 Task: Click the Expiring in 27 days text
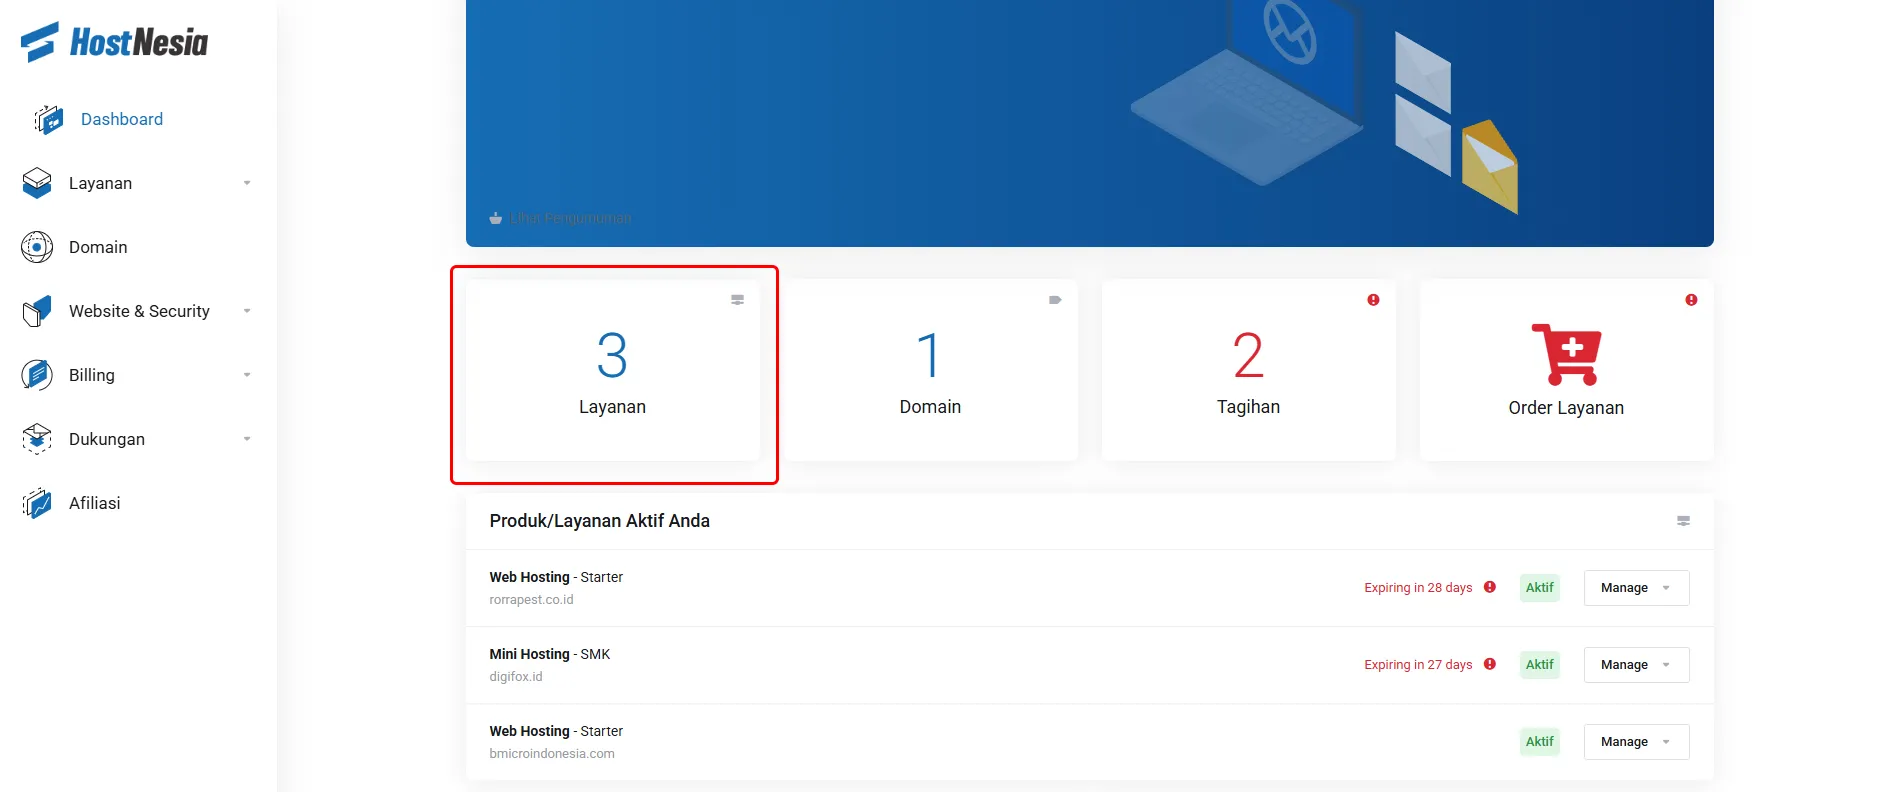click(1418, 665)
